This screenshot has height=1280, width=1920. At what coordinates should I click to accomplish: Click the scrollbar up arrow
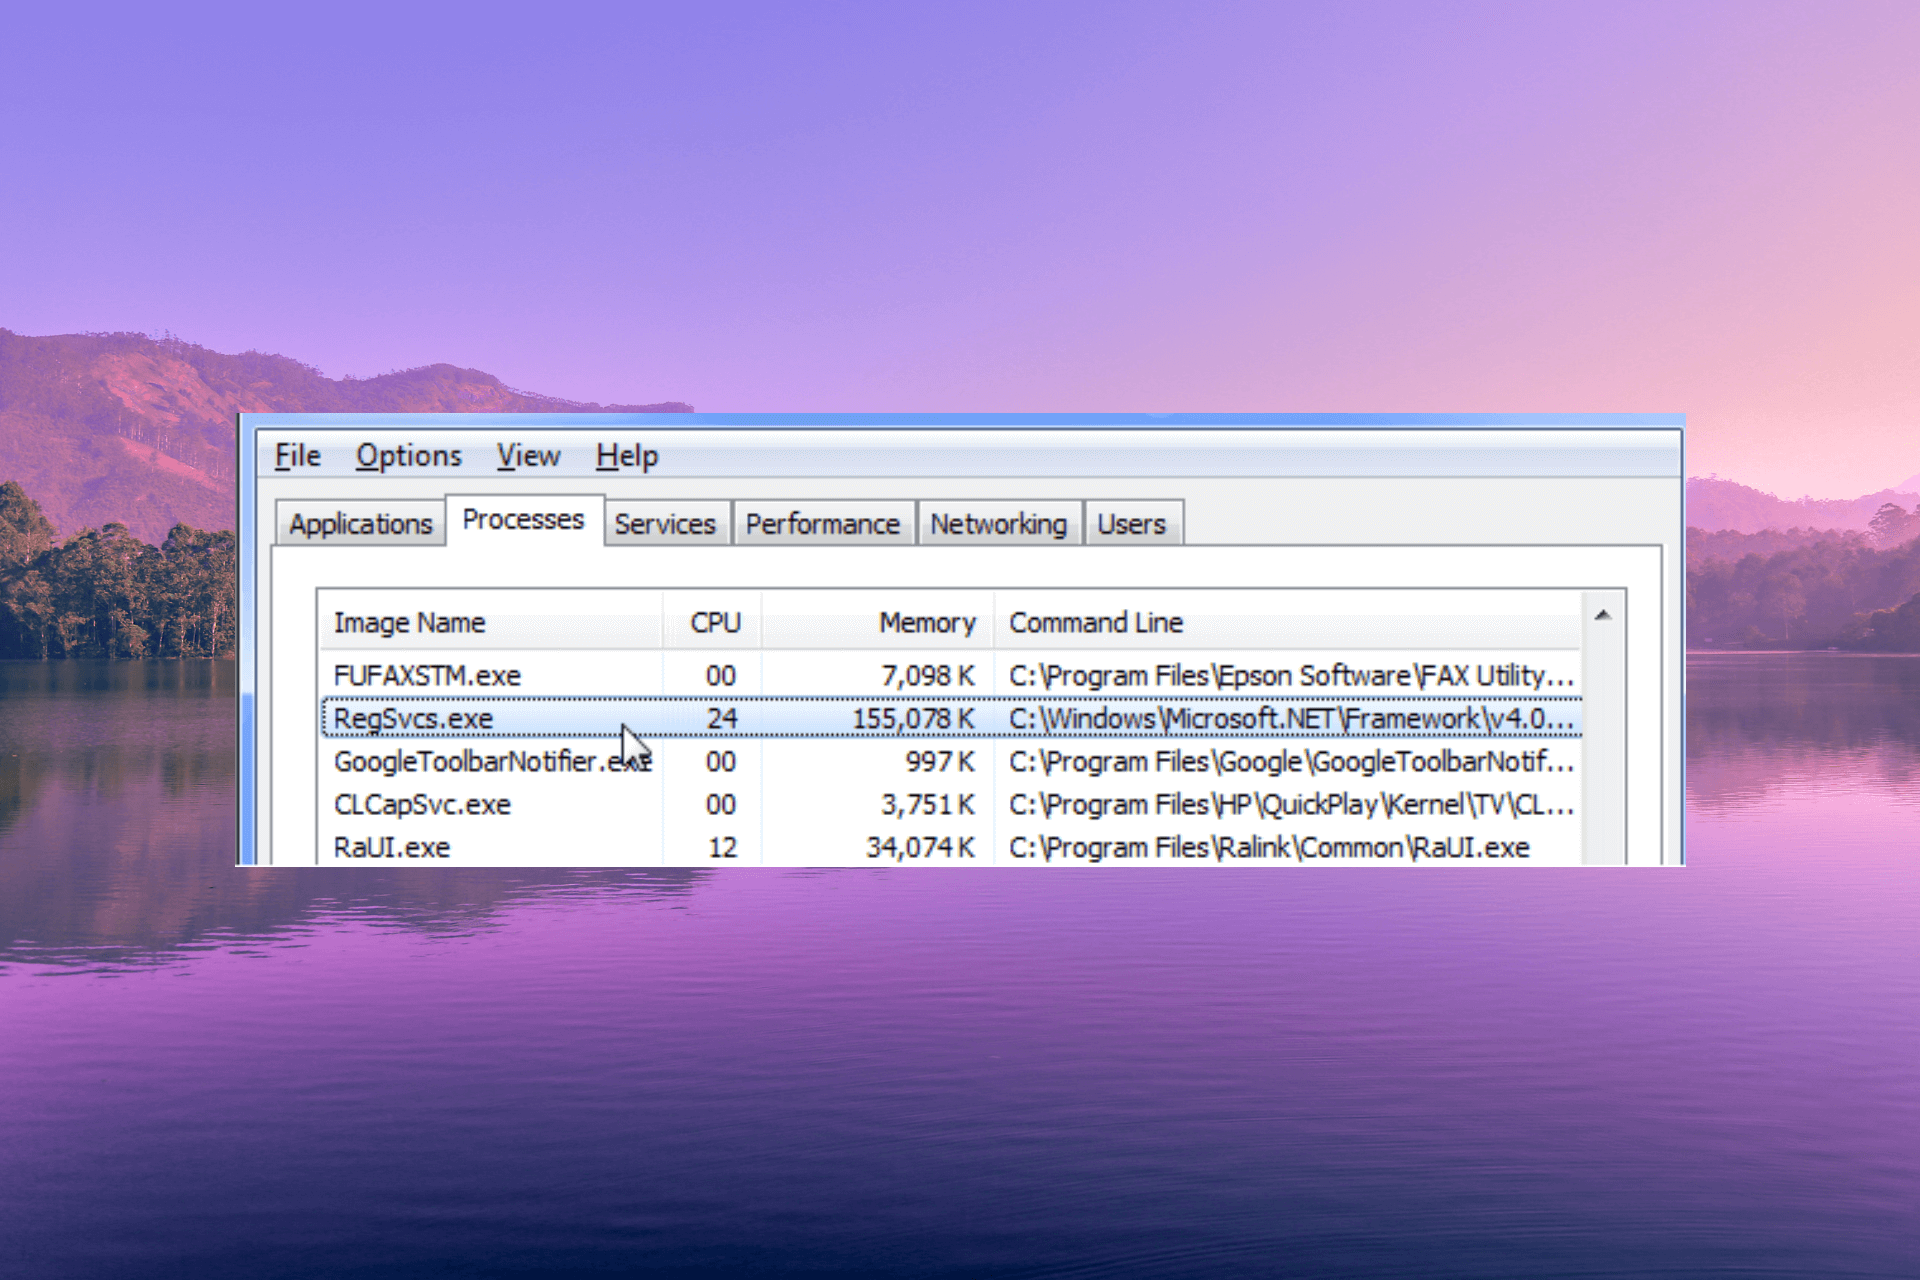click(1602, 616)
